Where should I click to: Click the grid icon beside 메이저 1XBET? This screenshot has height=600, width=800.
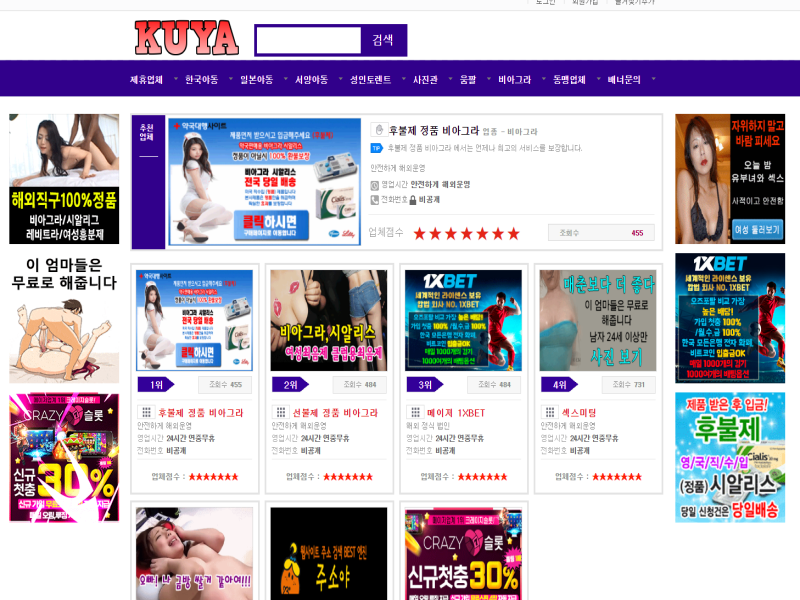coord(414,412)
